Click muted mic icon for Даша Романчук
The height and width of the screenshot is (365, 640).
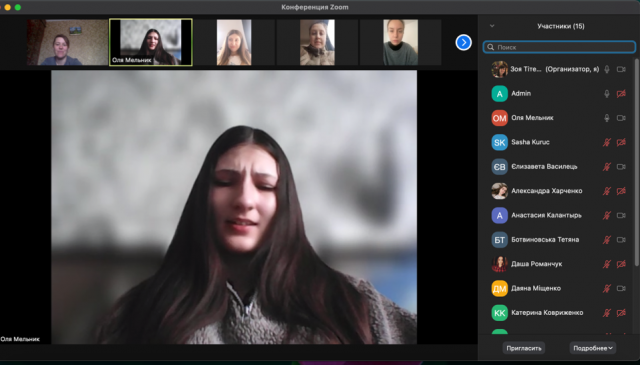click(607, 264)
